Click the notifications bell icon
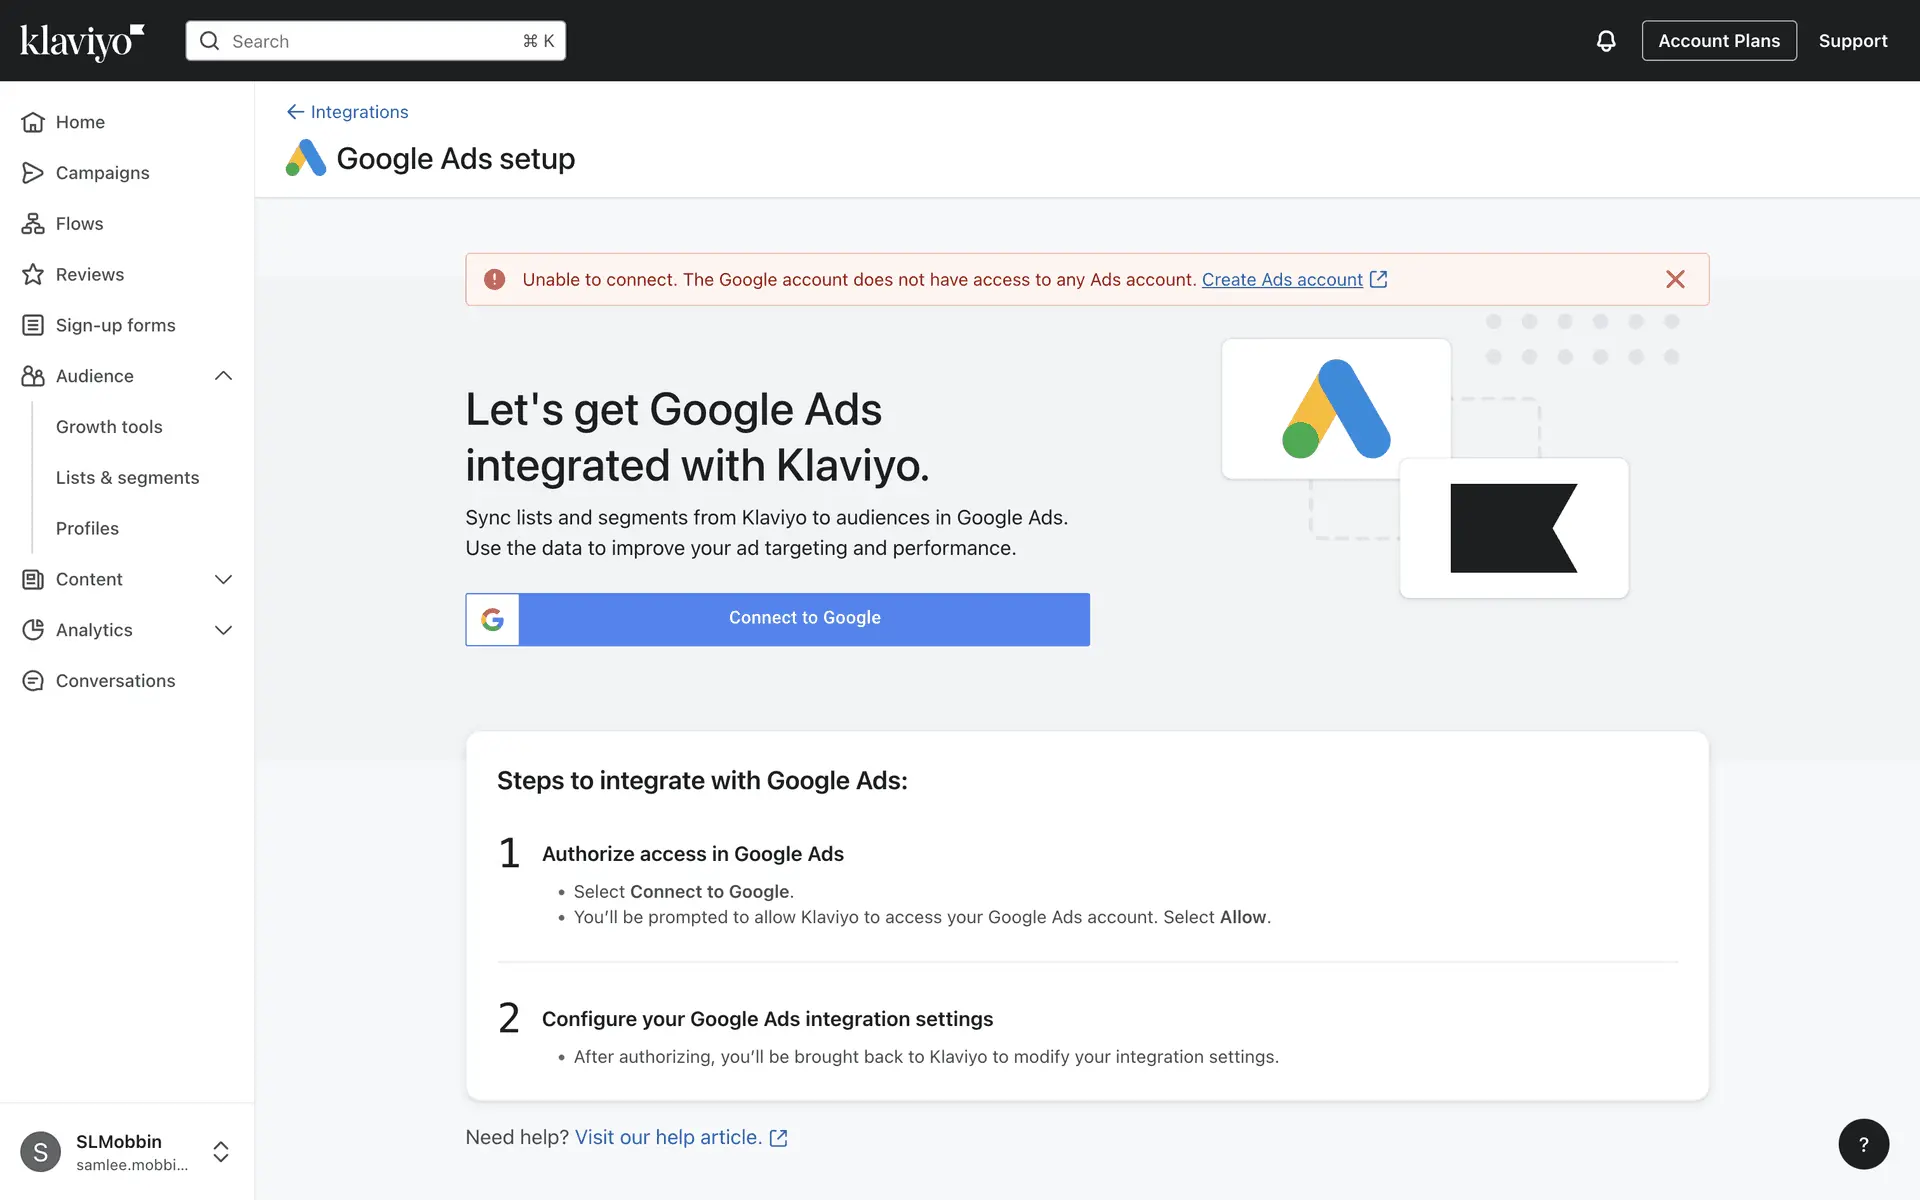This screenshot has width=1920, height=1200. 1605,41
